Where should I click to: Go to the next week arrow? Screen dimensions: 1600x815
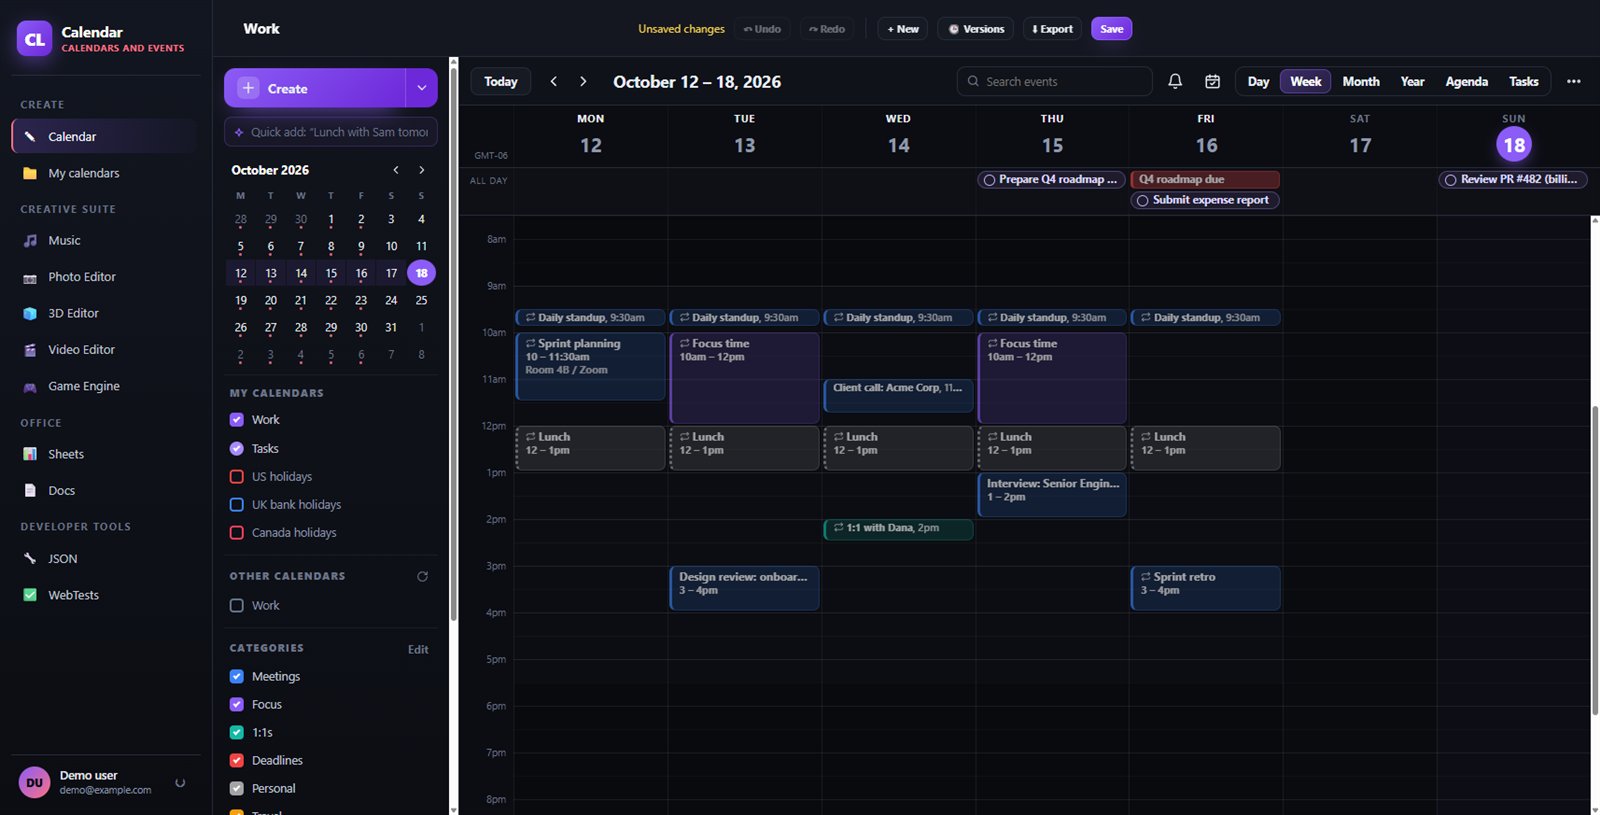583,81
